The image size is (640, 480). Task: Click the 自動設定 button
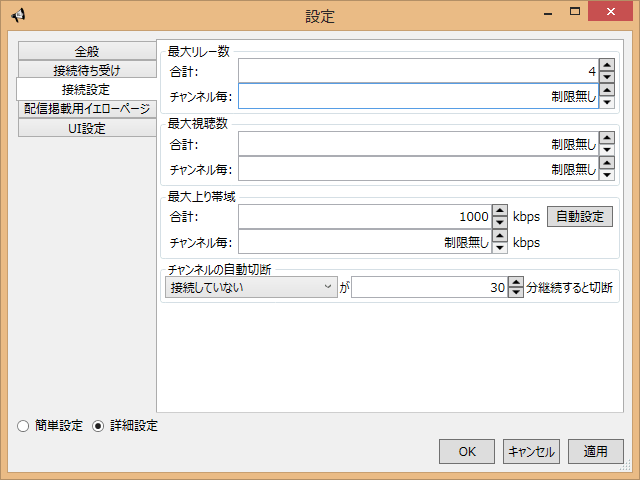pyautogui.click(x=580, y=216)
